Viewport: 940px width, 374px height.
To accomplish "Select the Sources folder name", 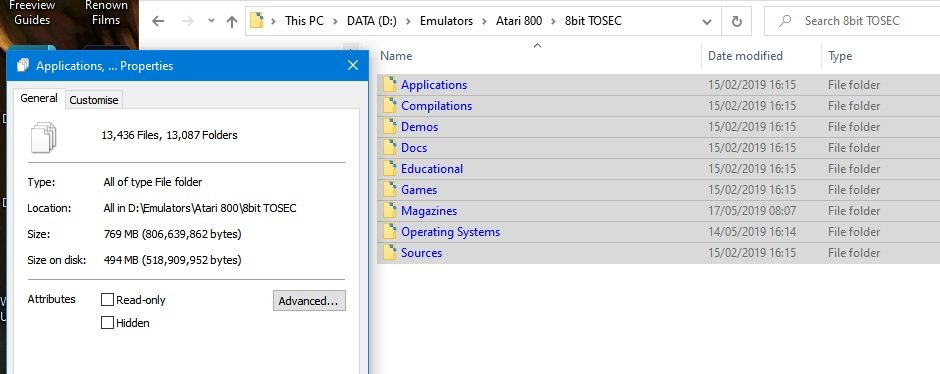I will (421, 252).
